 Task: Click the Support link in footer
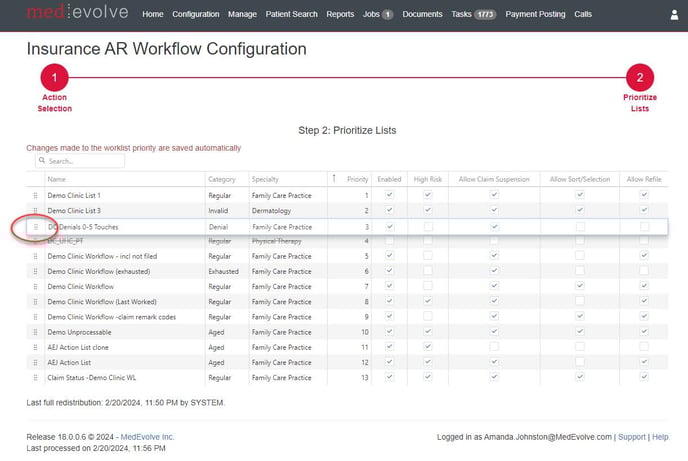click(x=631, y=437)
